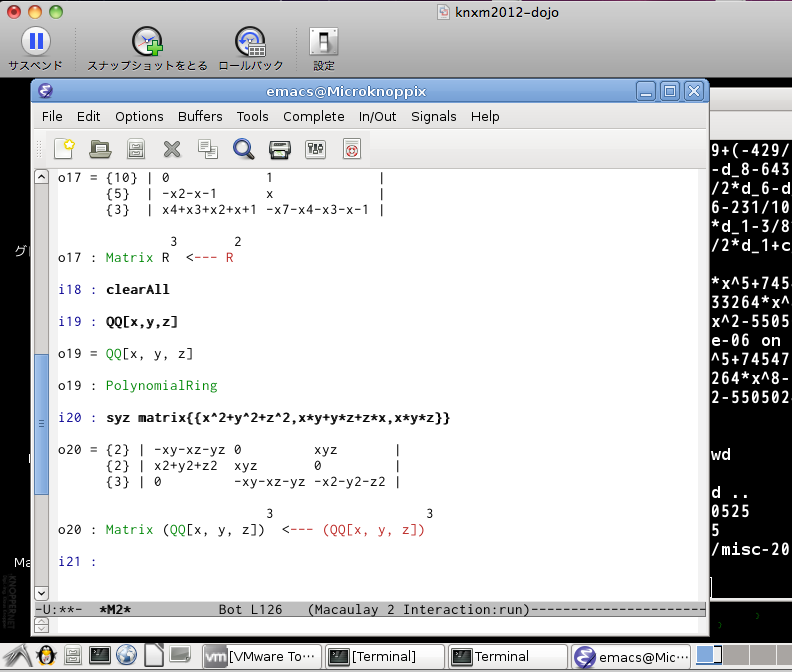Screen dimensions: 792x672
Task: Click the preferences sliders icon in emacs toolbar
Action: pos(316,149)
